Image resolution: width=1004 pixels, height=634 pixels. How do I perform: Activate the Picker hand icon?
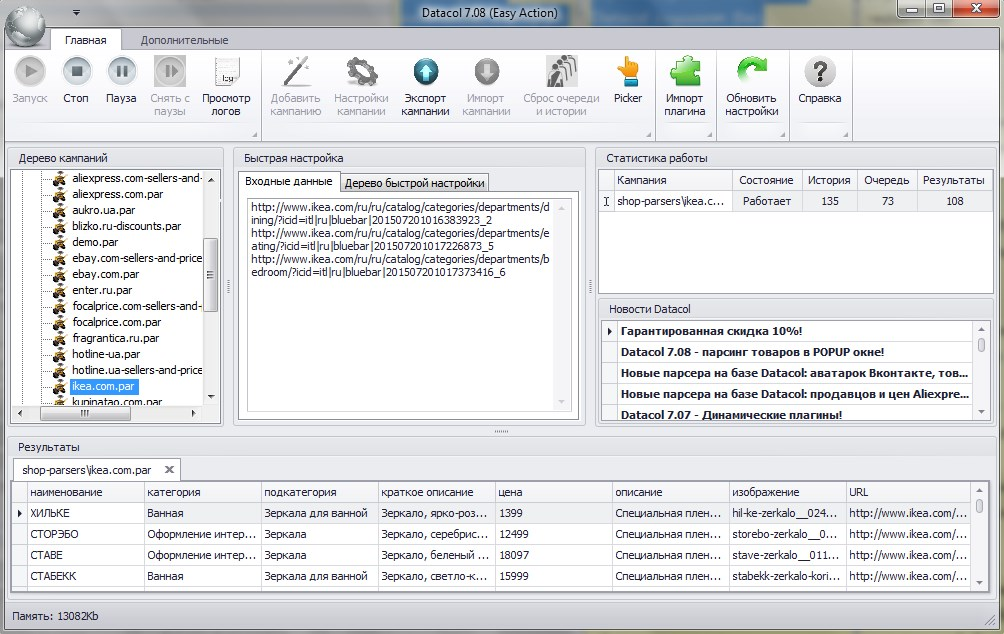(628, 71)
